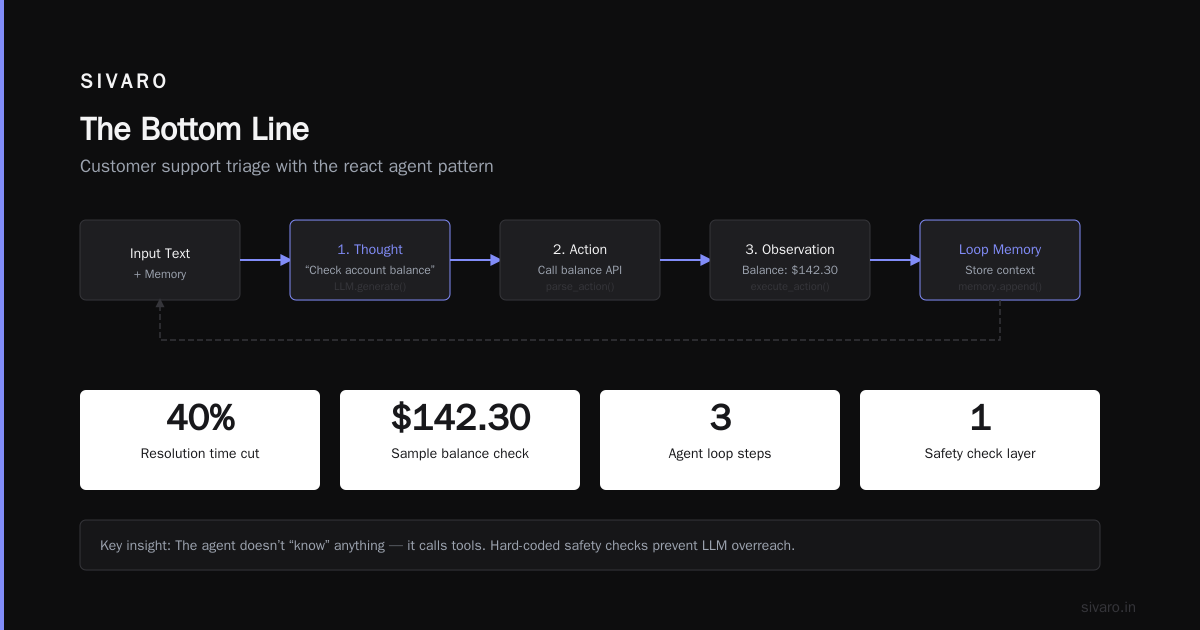Select the Input Text flow box

coord(160,260)
